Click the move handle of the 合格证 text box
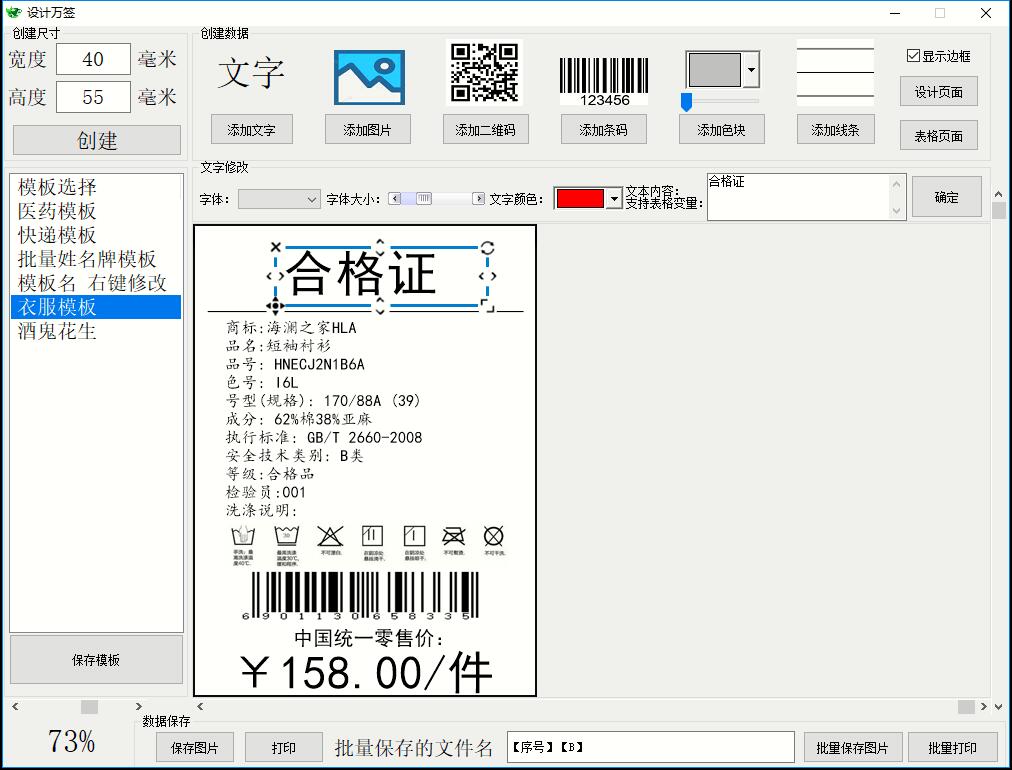Screen dimensions: 1012x770 pos(275,306)
